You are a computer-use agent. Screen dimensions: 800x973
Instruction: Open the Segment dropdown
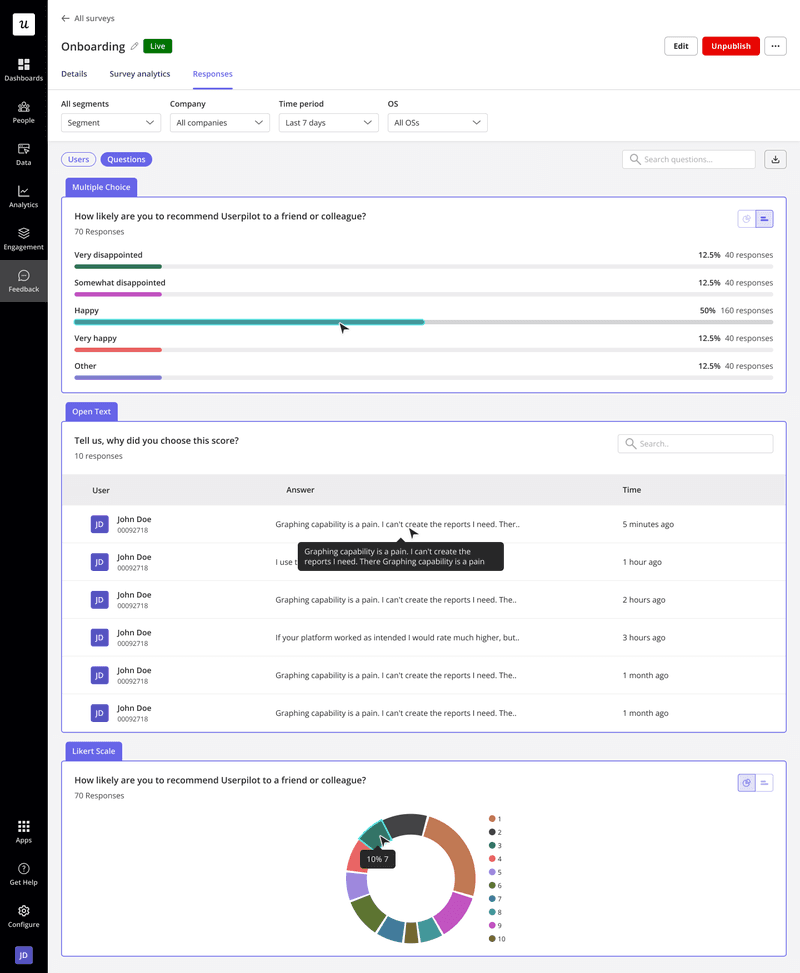[110, 122]
